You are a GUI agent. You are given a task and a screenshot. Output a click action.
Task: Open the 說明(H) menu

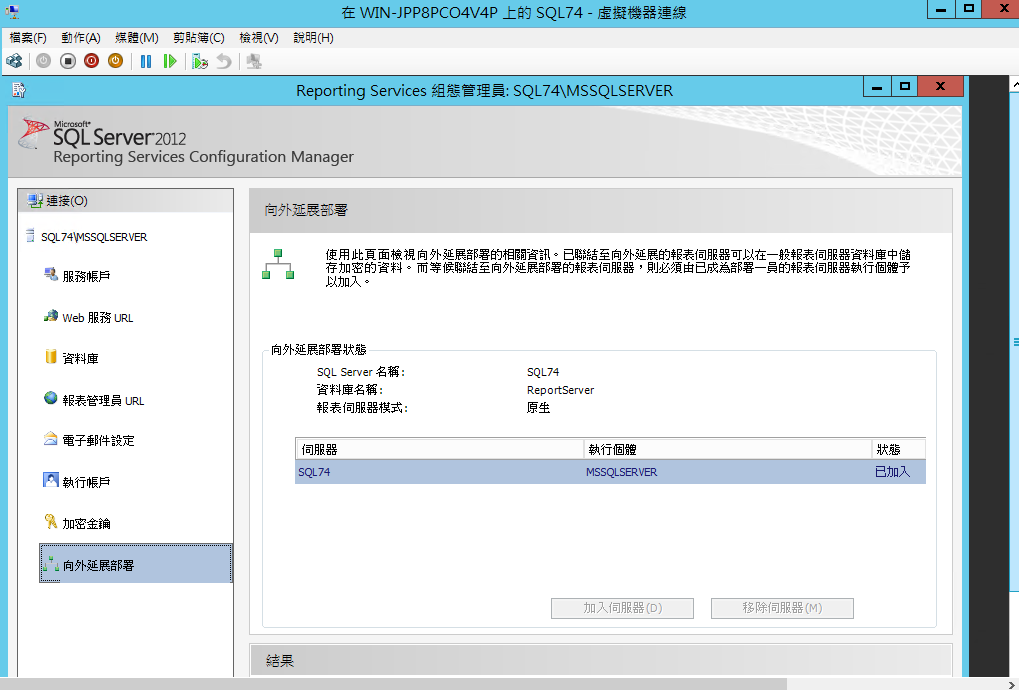pos(313,38)
